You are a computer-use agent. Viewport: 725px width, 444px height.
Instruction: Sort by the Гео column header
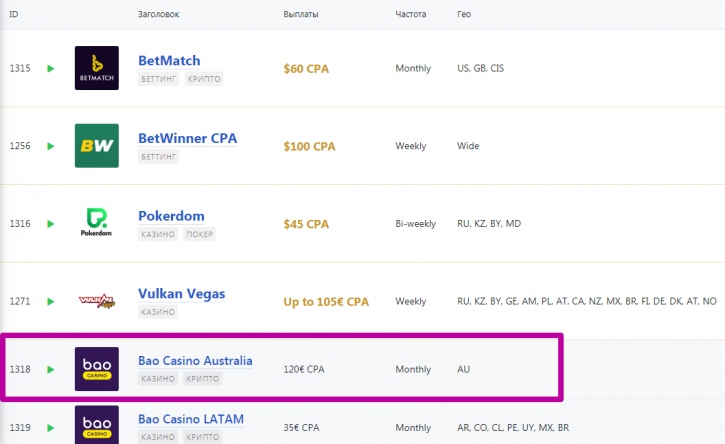pyautogui.click(x=464, y=14)
